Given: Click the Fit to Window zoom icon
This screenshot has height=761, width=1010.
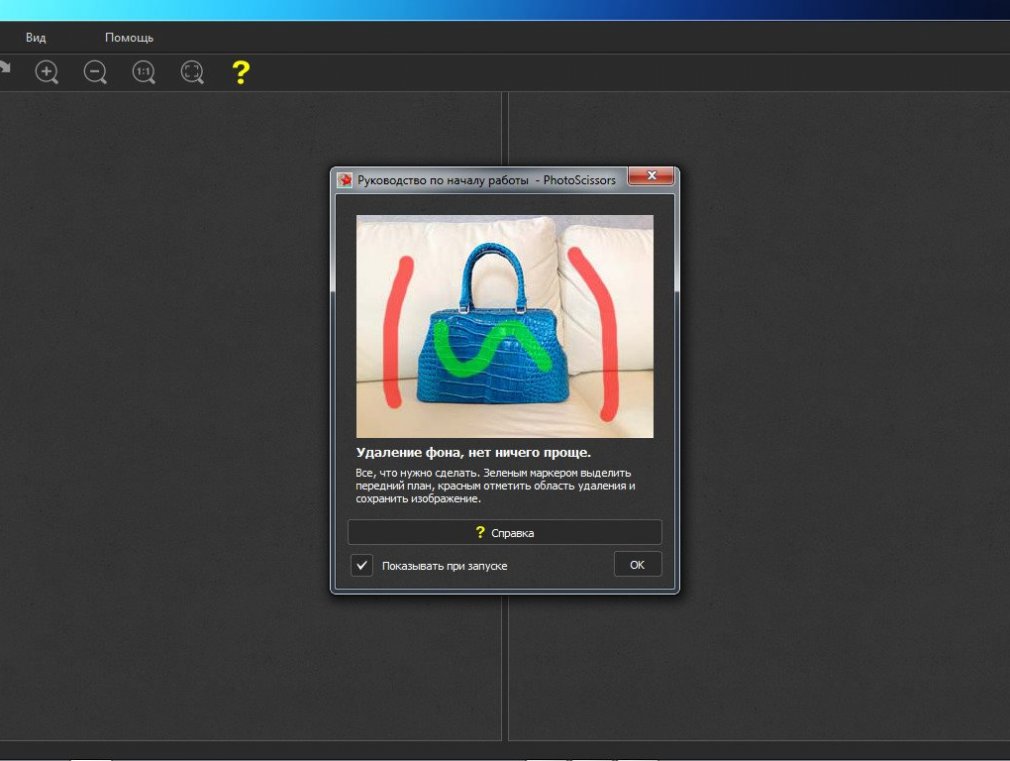Looking at the screenshot, I should coord(192,72).
